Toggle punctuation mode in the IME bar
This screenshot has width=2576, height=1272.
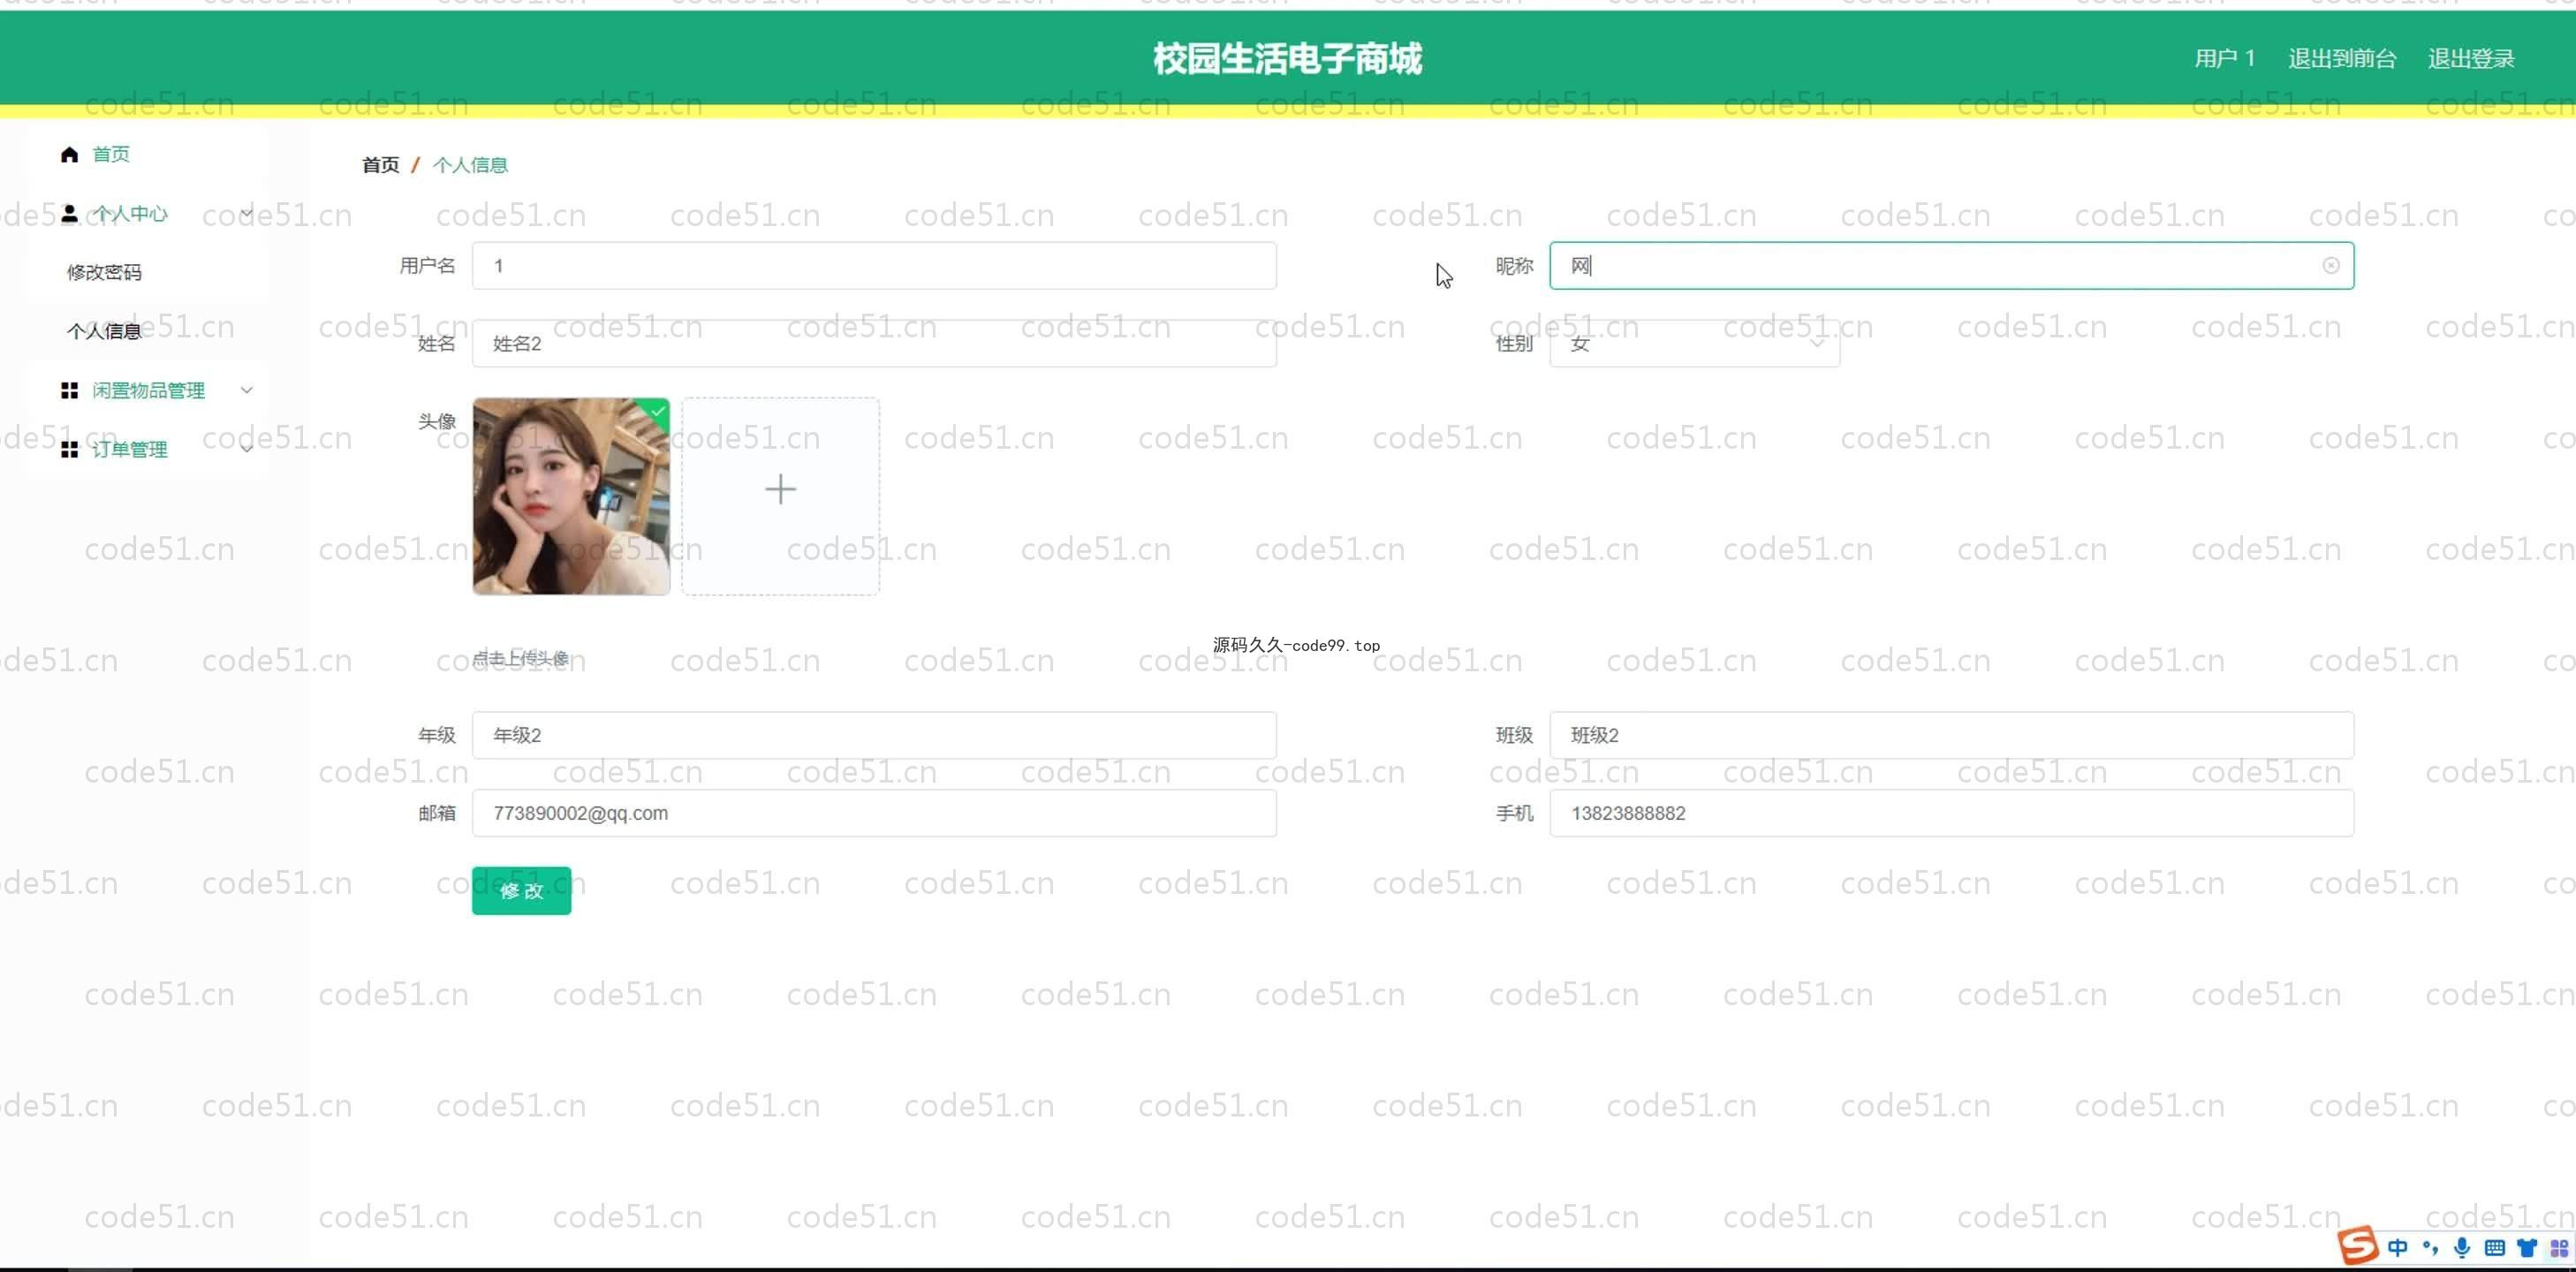2430,1247
